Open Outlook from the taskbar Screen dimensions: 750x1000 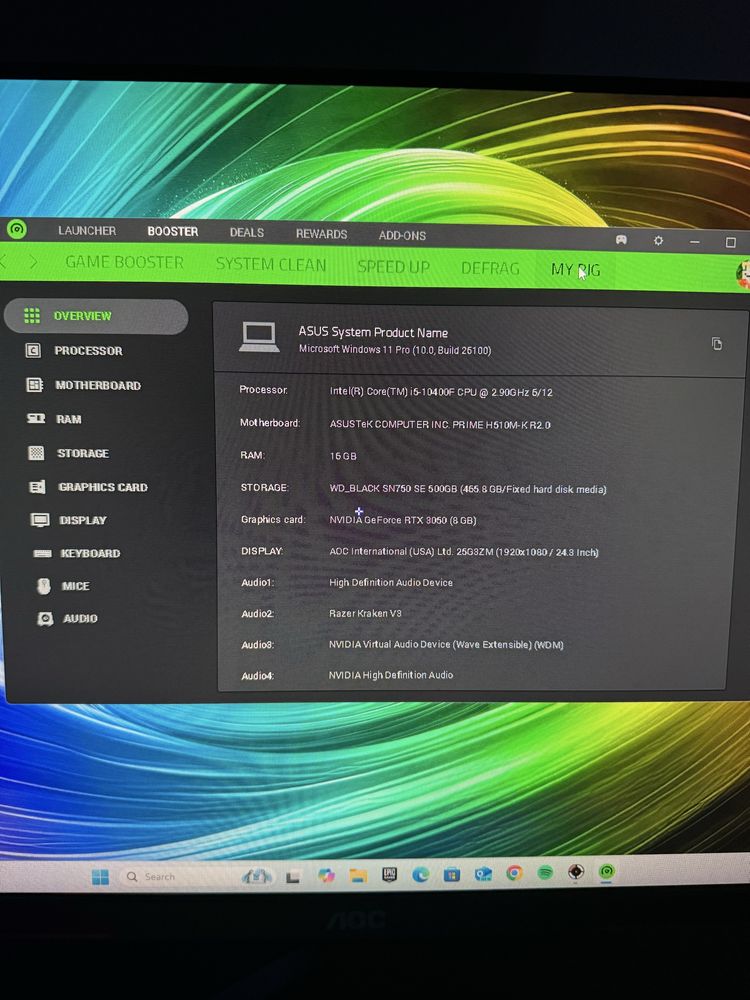coord(483,874)
